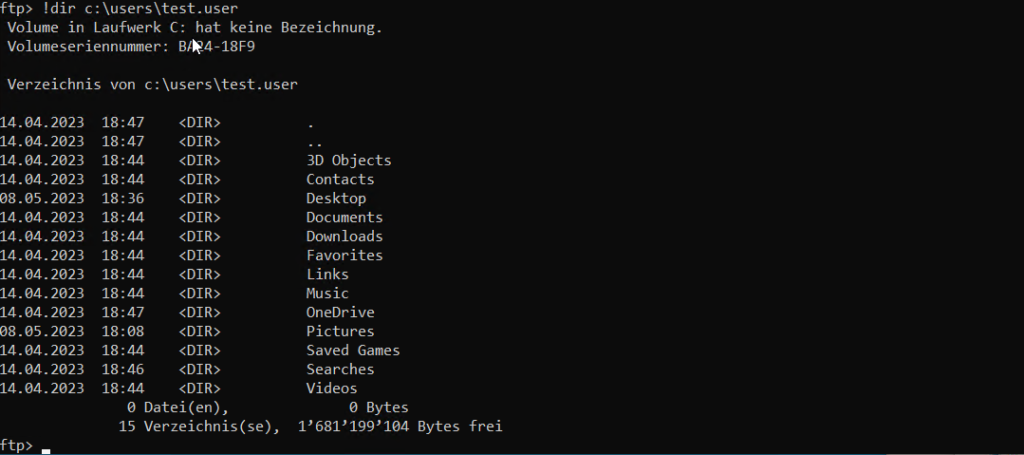This screenshot has width=1024, height=455.
Task: Click the Verzeichnis von path line
Action: tap(153, 85)
